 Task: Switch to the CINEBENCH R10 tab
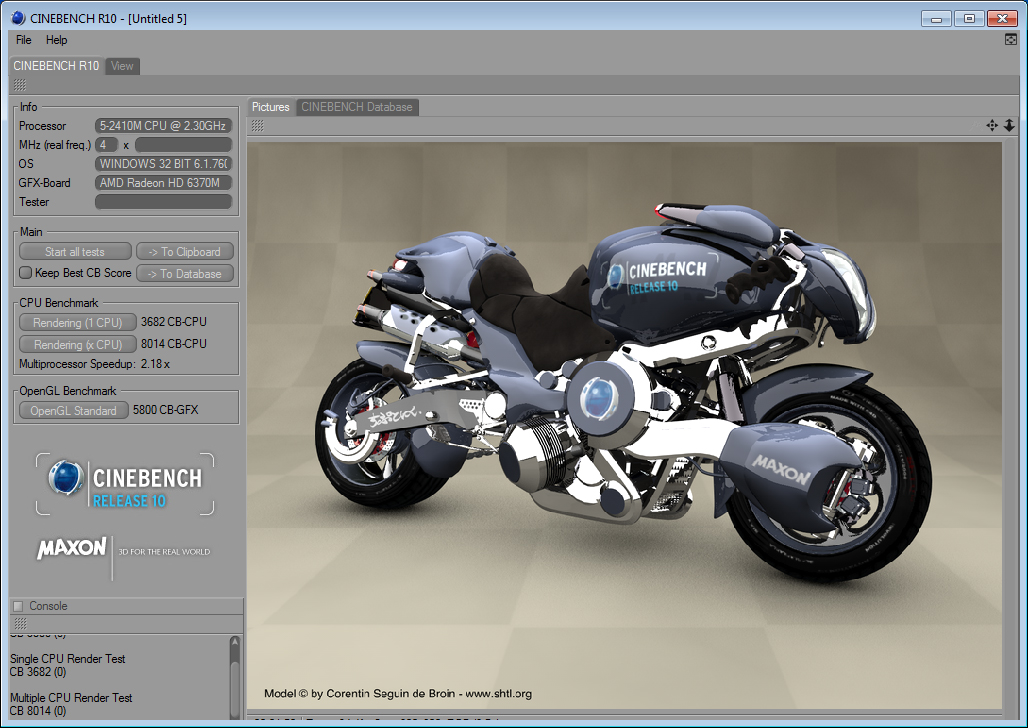(56, 66)
